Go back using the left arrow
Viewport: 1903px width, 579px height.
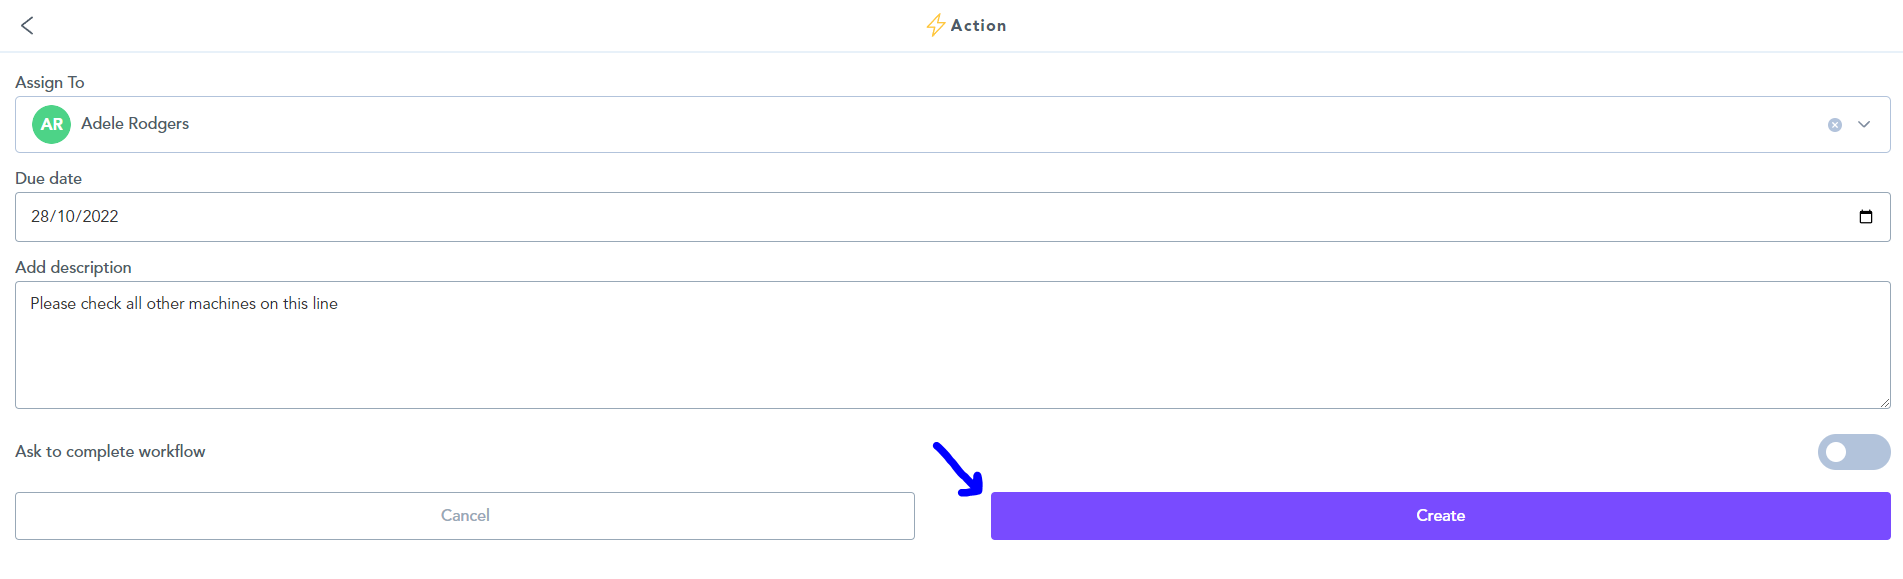(27, 25)
